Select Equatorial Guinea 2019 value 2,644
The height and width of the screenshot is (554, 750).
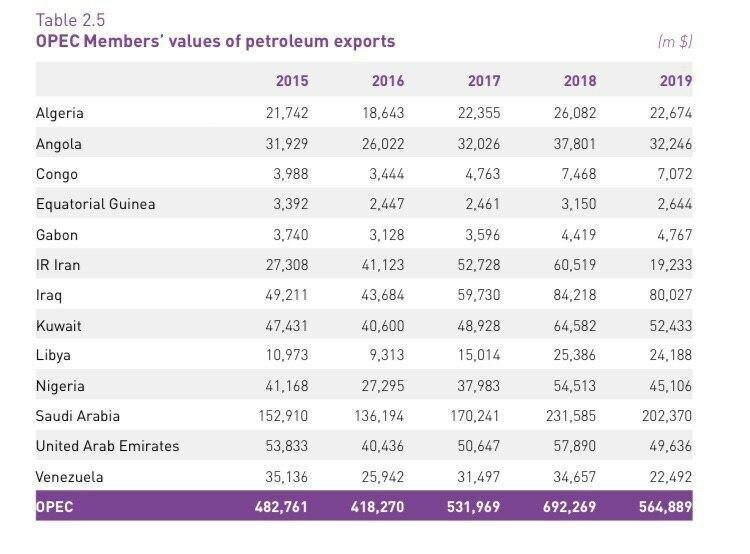click(x=674, y=204)
